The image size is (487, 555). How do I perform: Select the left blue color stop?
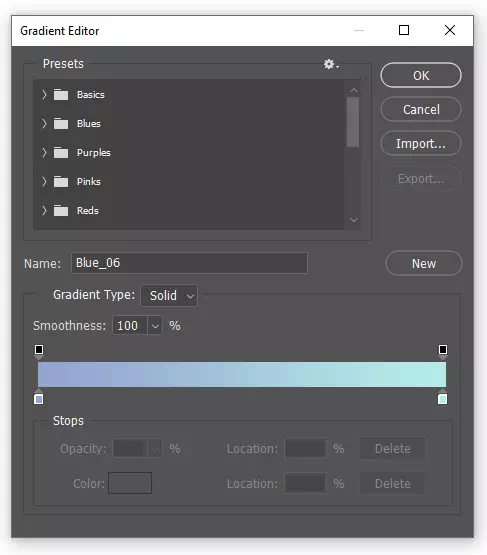39,397
